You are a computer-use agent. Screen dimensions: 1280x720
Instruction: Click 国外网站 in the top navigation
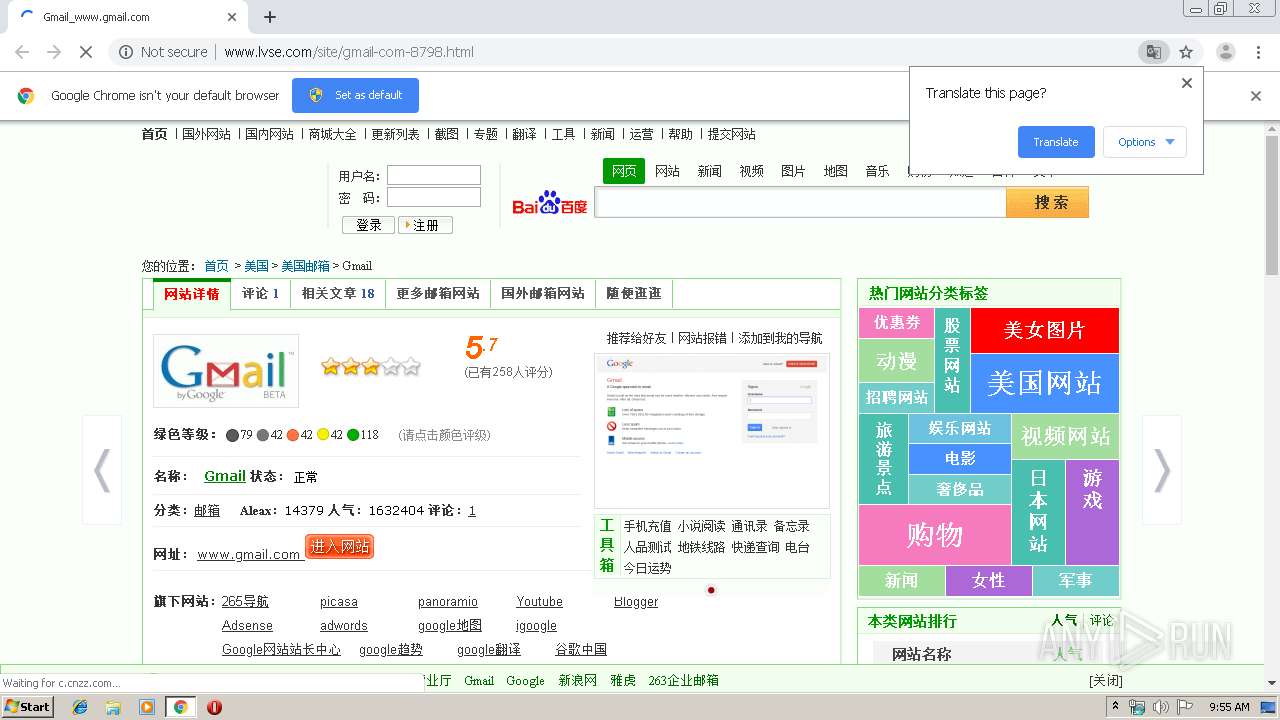(x=206, y=134)
